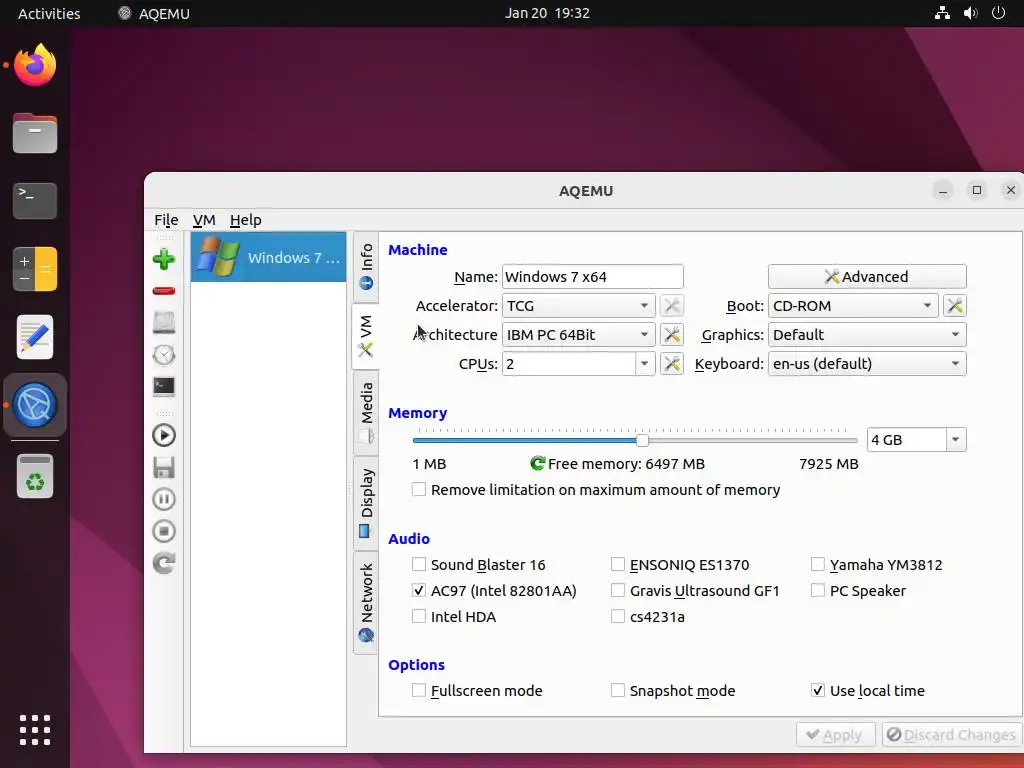
Task: Open Files from the Ubuntu dock
Action: [35, 133]
